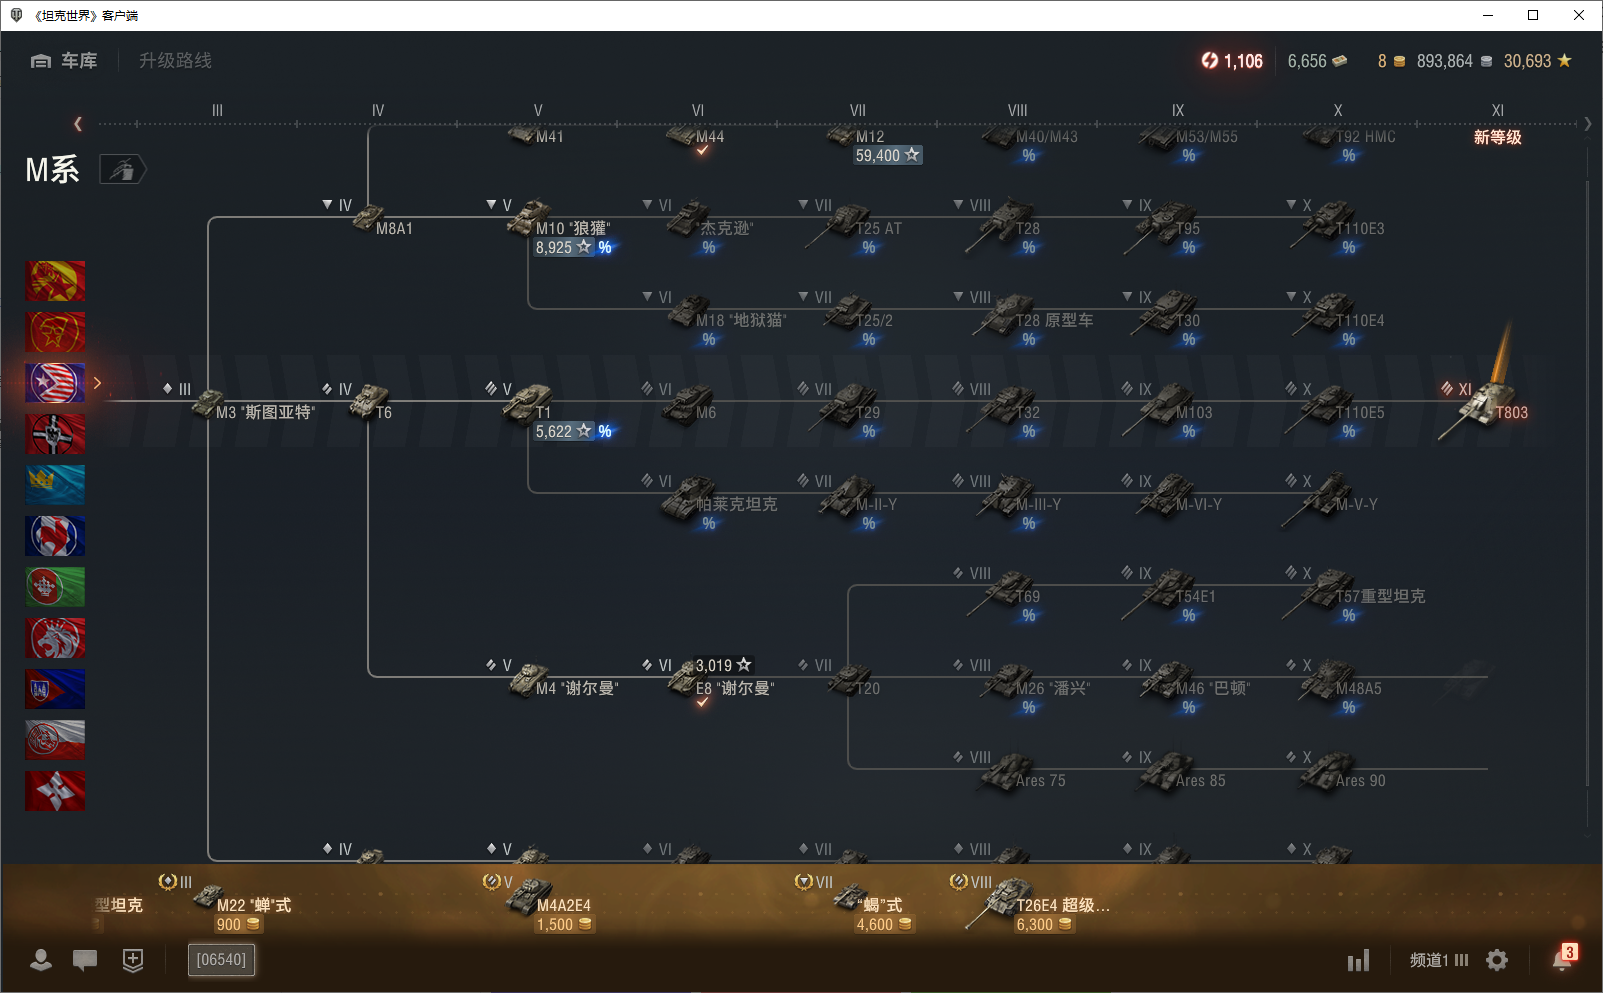Open the 车库 garage tab
The height and width of the screenshot is (993, 1603).
(x=64, y=61)
